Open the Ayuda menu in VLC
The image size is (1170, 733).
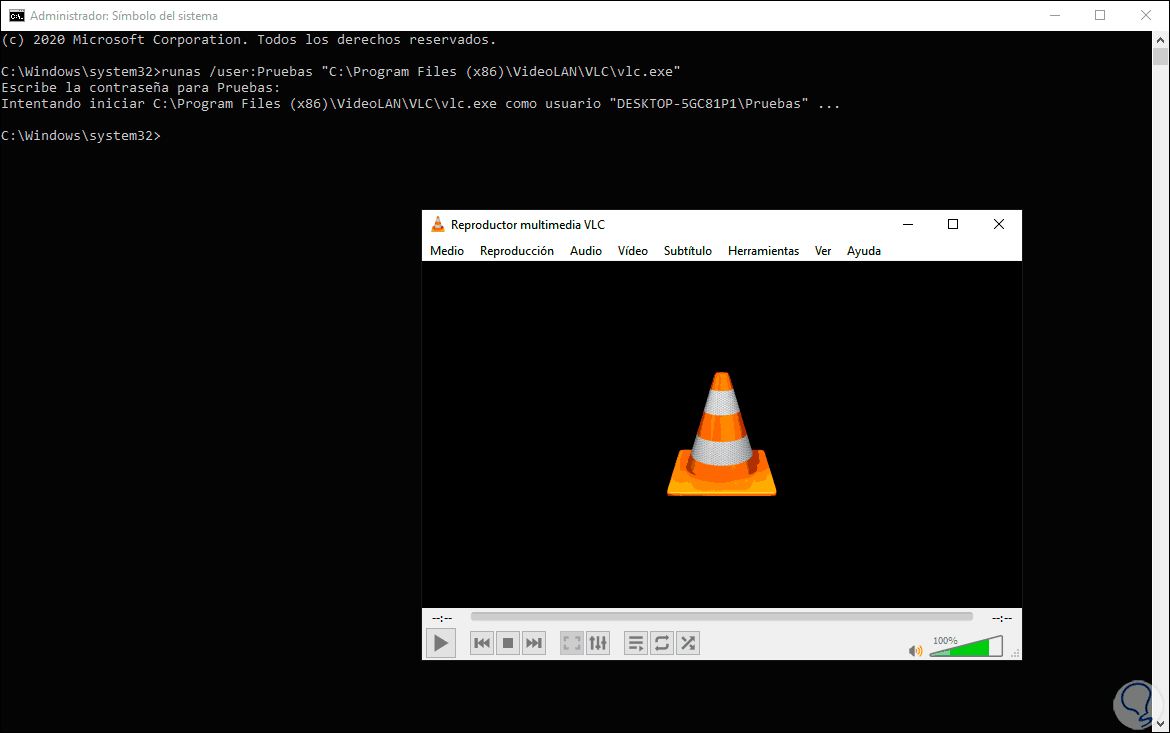(864, 251)
